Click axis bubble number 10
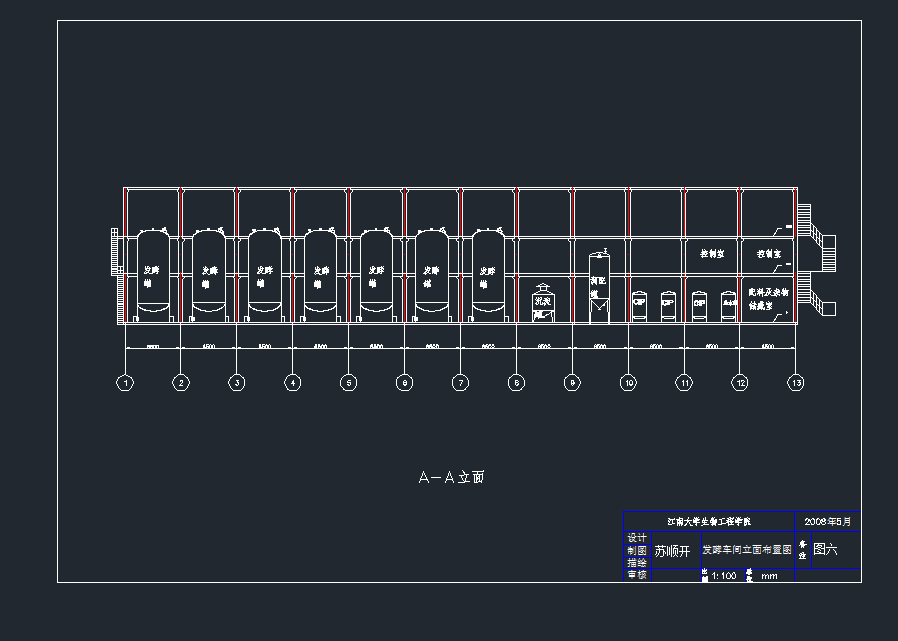Screen dimensions: 898x641 click(x=628, y=382)
